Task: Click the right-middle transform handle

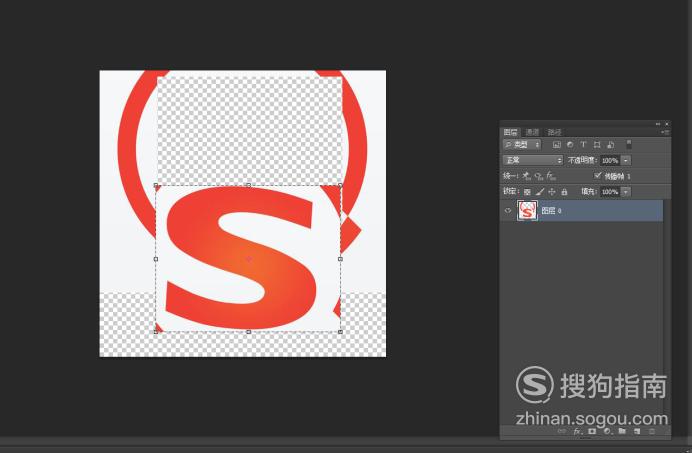Action: pyautogui.click(x=340, y=259)
